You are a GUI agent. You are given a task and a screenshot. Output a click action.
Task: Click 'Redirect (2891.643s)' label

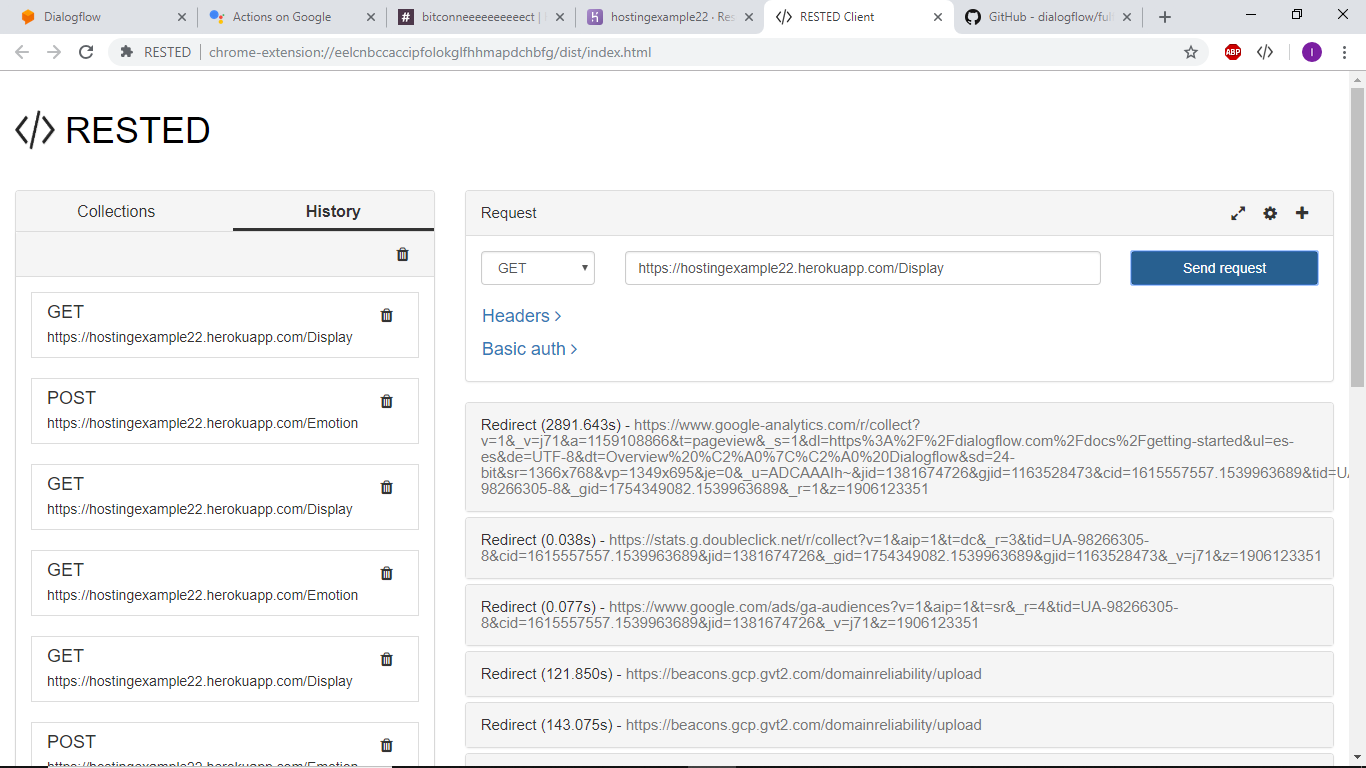click(x=551, y=425)
